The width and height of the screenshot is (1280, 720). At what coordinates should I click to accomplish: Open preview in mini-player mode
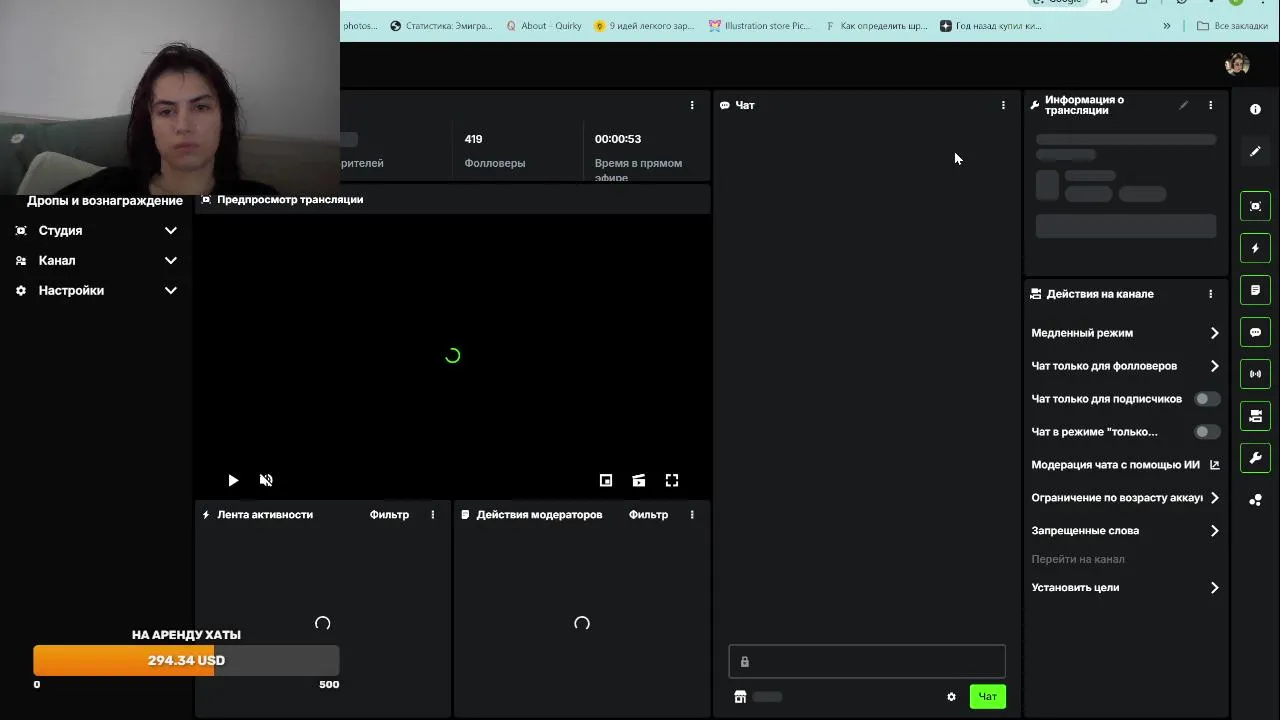click(605, 481)
